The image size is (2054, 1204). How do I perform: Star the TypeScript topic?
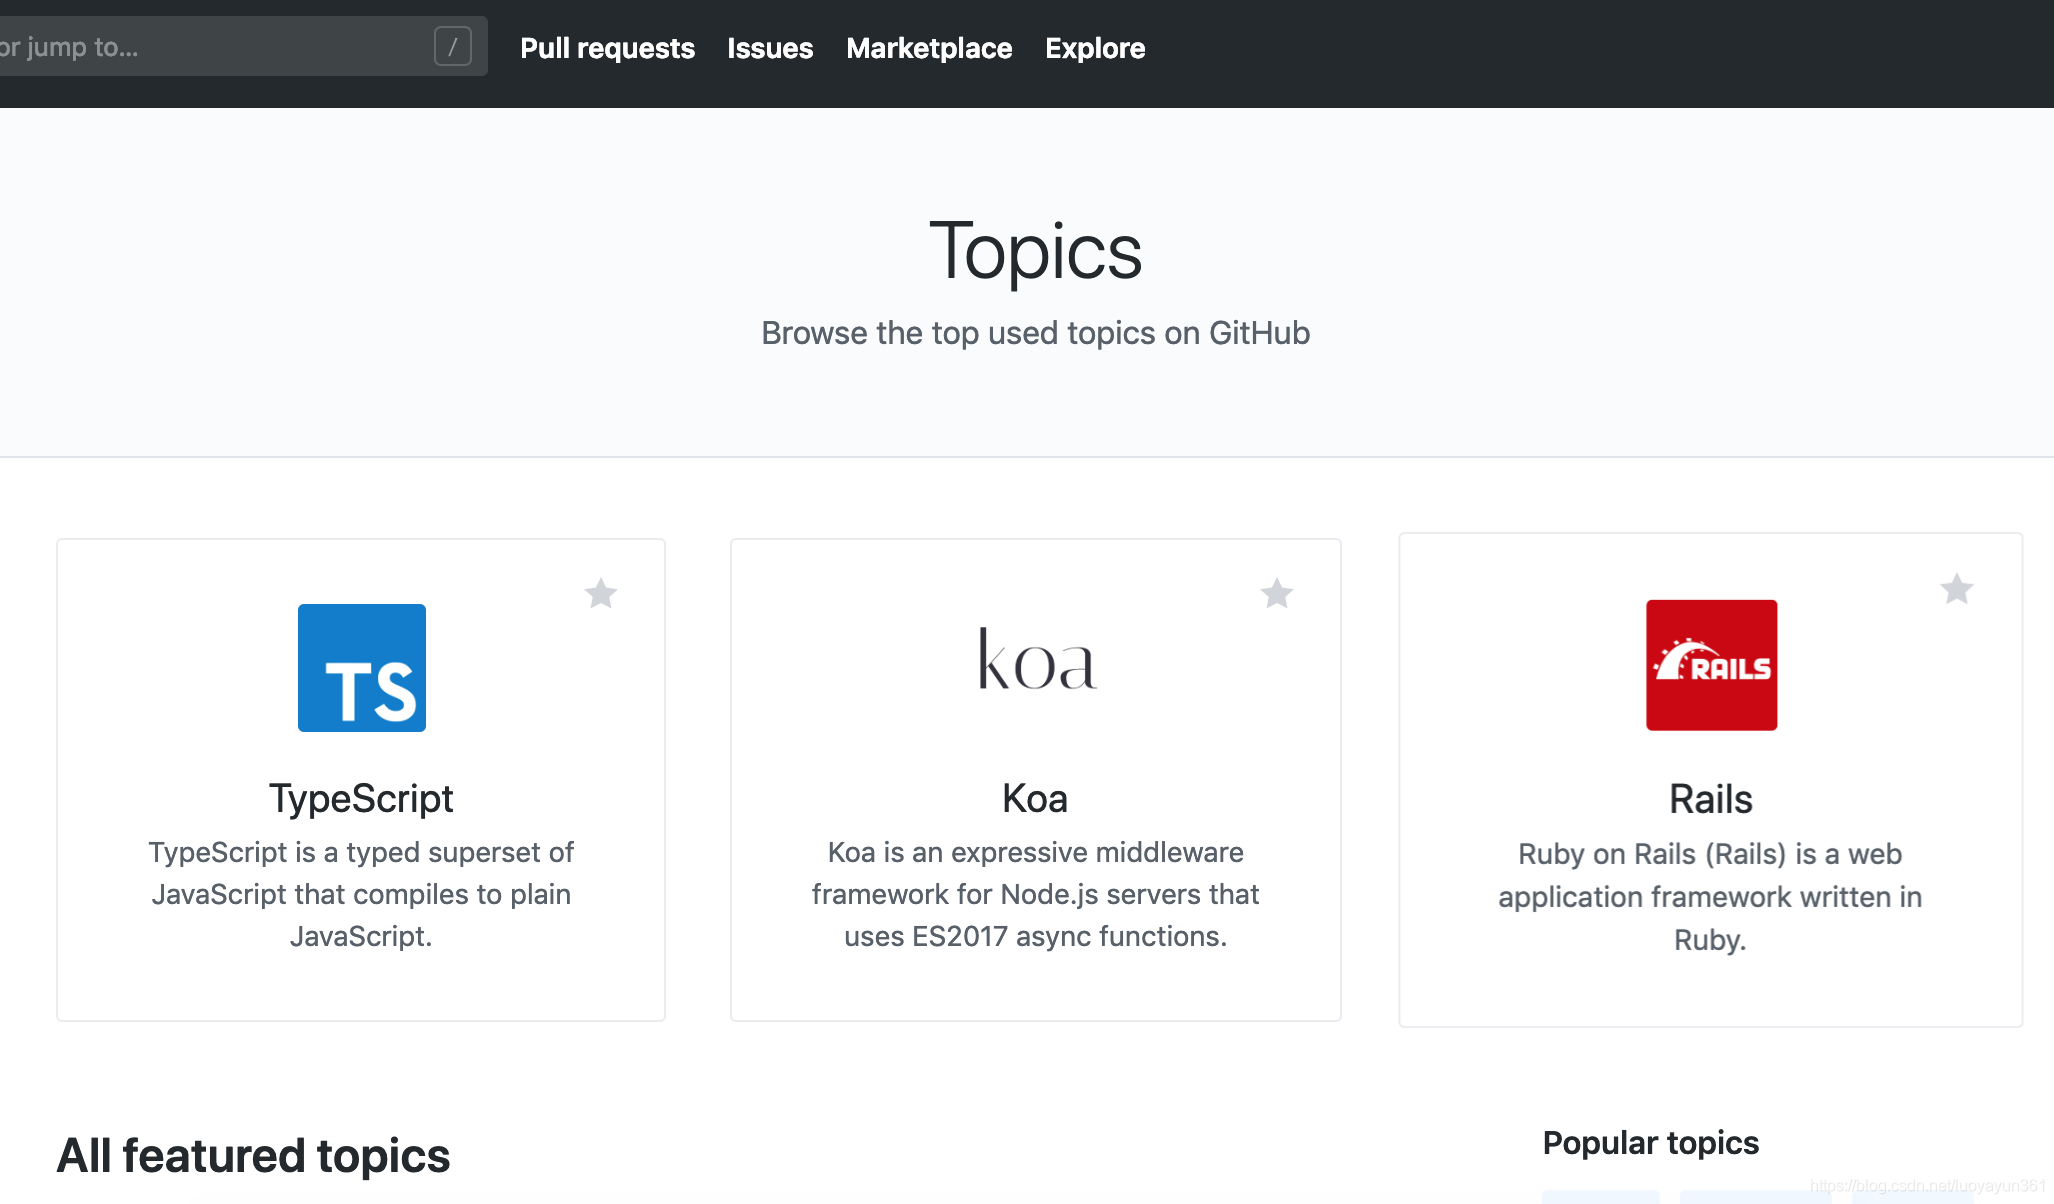coord(601,594)
